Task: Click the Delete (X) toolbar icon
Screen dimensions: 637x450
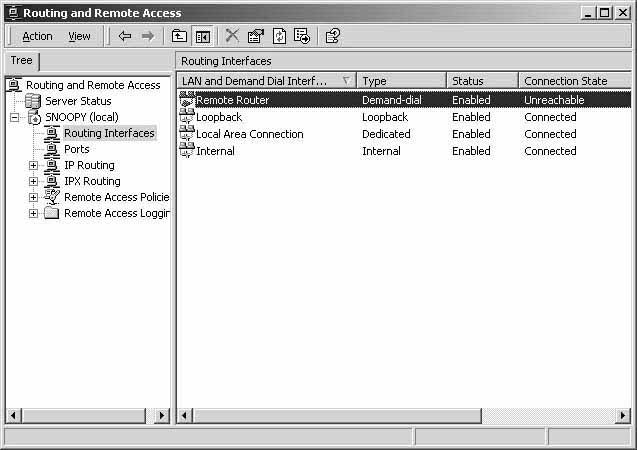Action: coord(232,36)
